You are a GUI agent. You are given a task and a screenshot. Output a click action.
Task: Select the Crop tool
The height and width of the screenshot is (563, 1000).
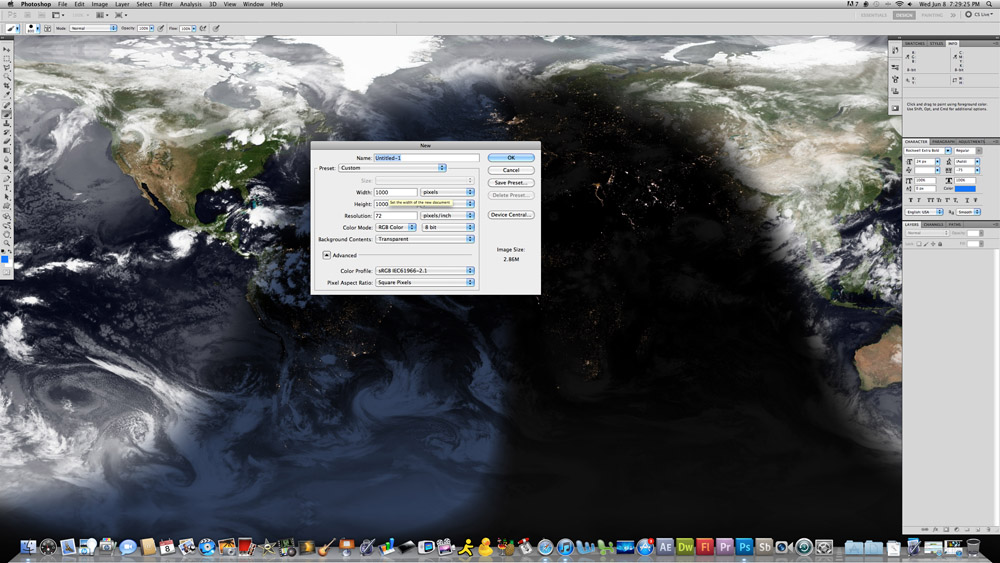tap(7, 86)
